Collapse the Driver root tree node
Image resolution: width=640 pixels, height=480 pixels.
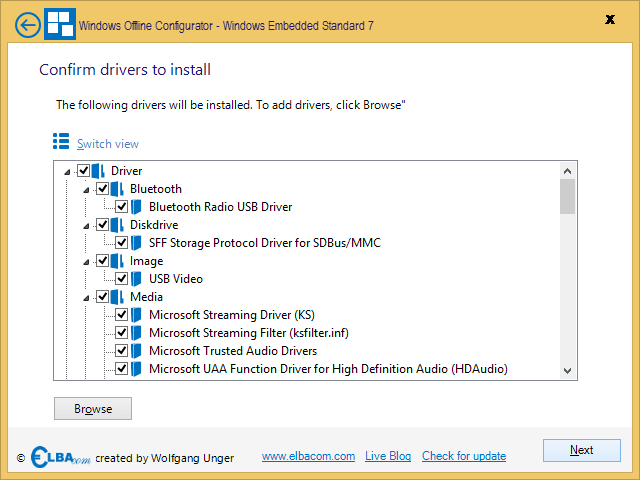[x=67, y=172]
